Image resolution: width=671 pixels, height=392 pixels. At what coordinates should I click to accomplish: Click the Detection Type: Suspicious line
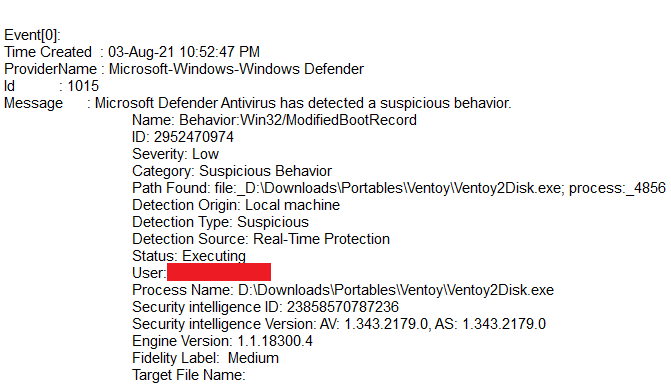point(220,222)
